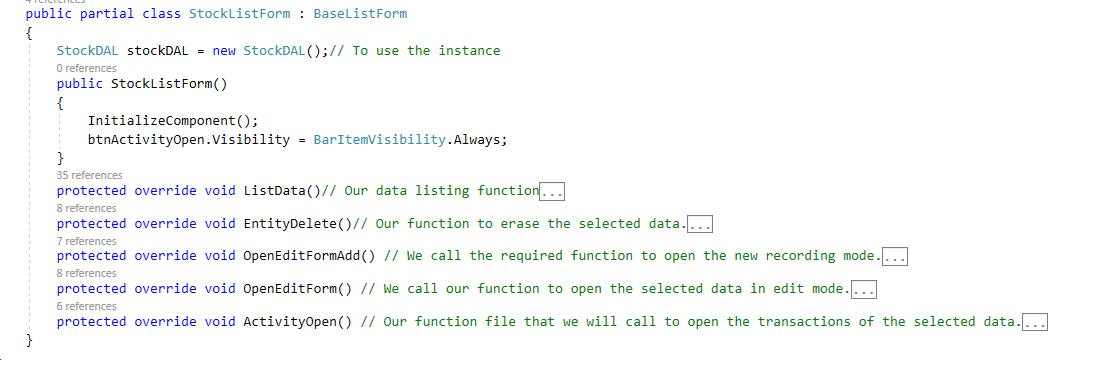Open 8 references link above EntityDelete
Image resolution: width=1096 pixels, height=366 pixels.
pyautogui.click(x=87, y=208)
